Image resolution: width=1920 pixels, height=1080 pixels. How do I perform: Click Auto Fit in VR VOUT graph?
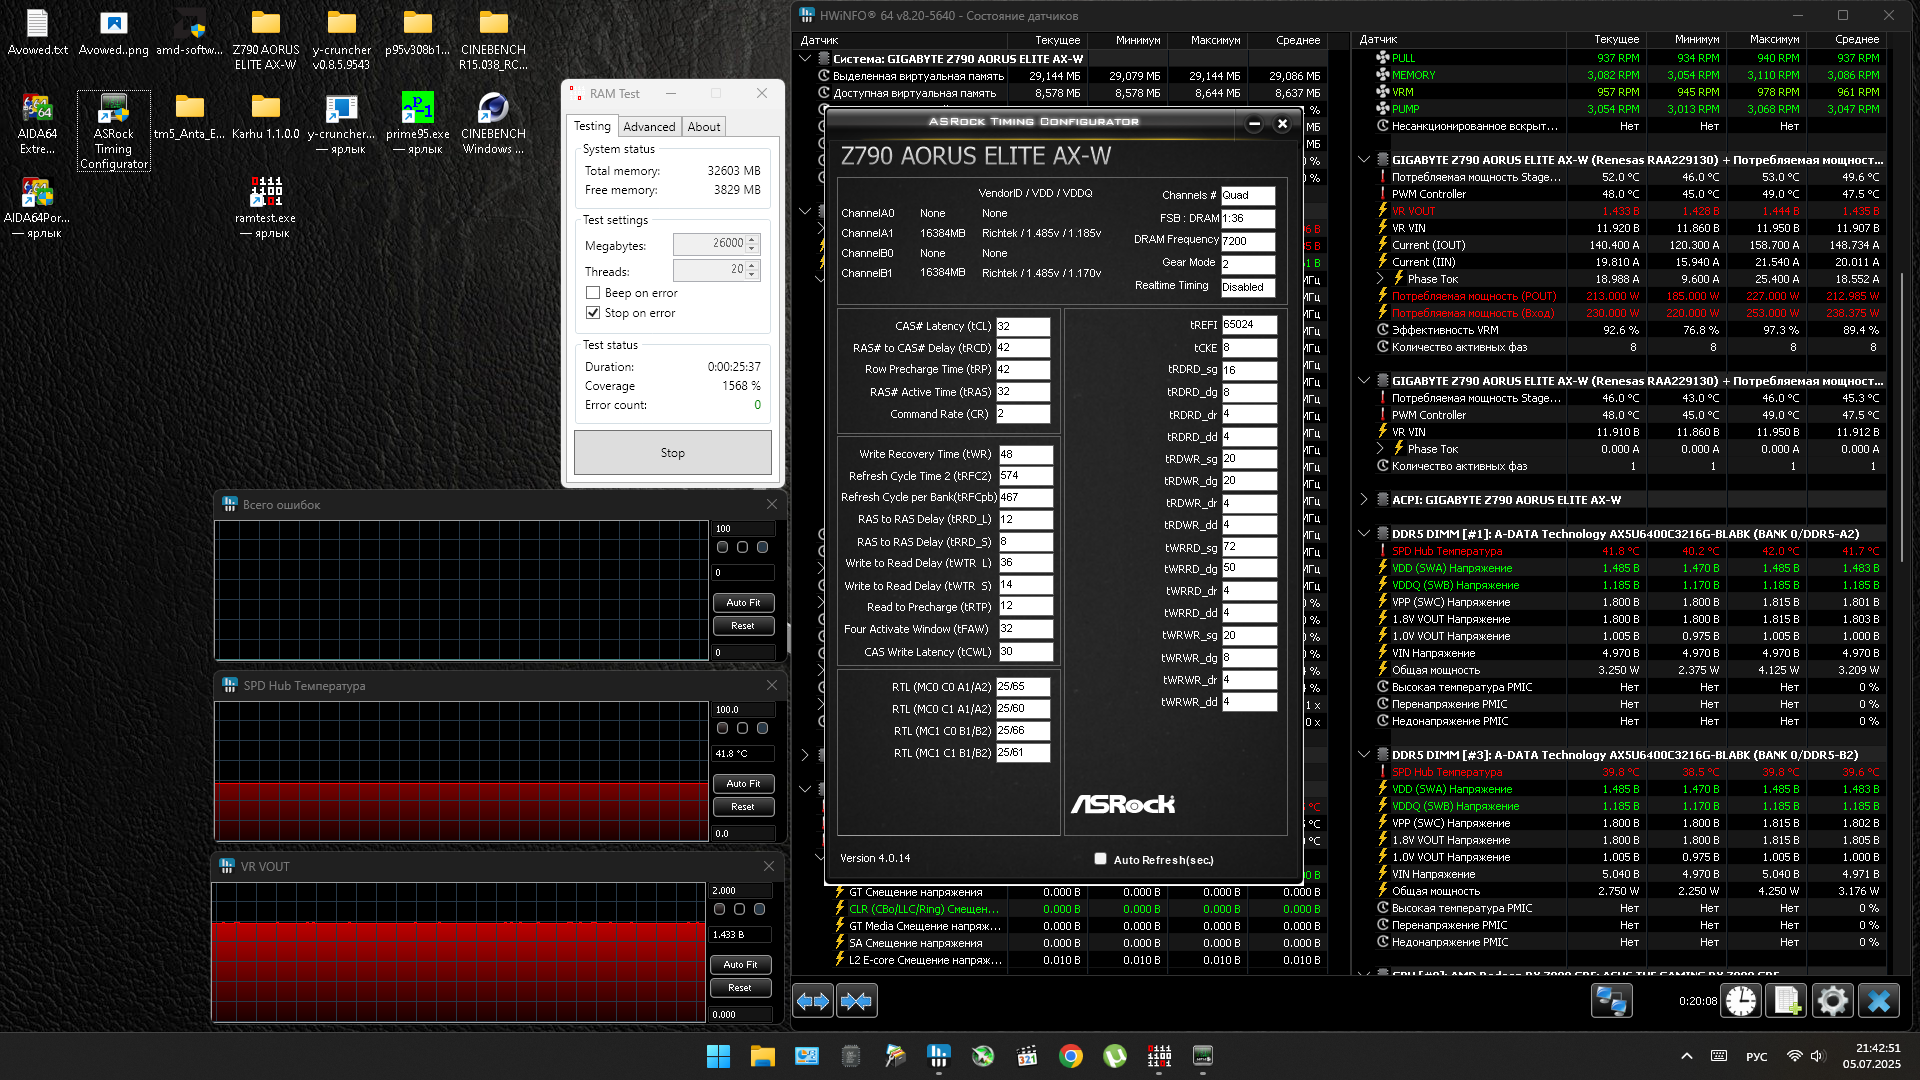click(x=740, y=965)
